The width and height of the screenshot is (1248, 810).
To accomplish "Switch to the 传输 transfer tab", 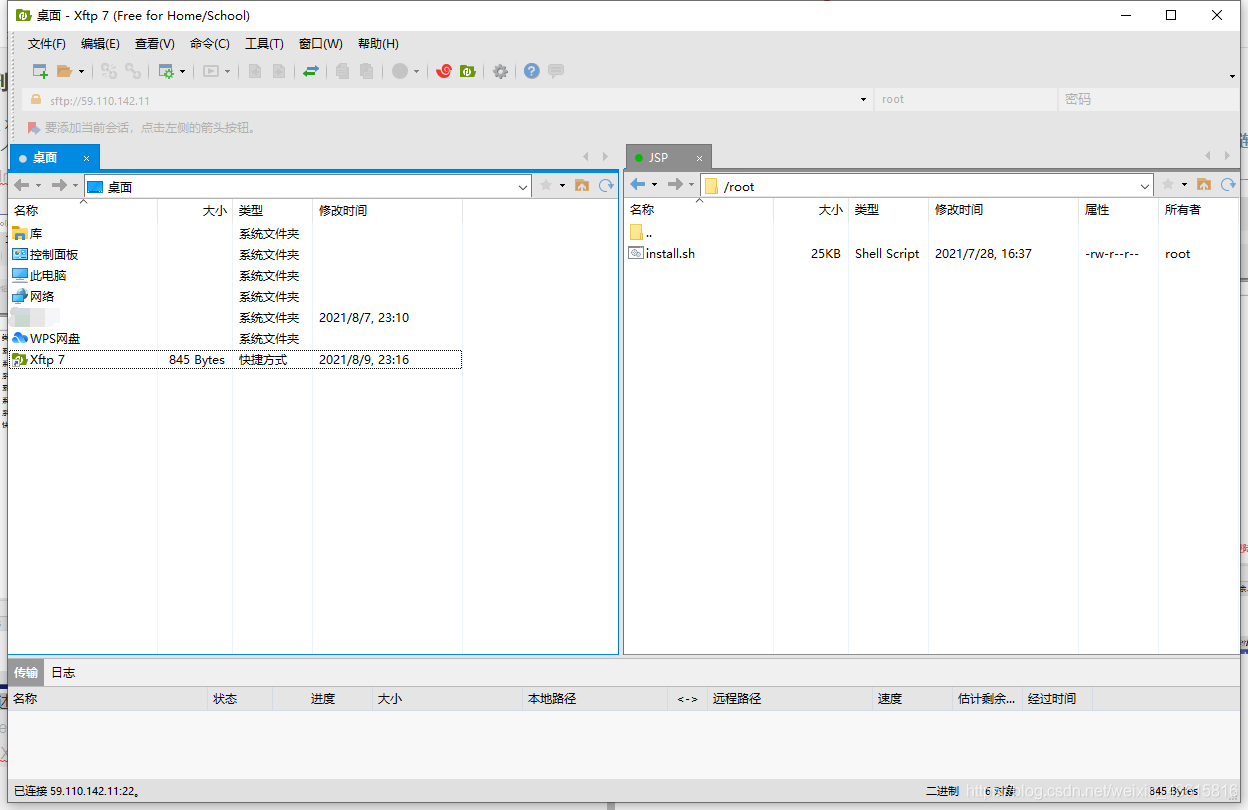I will coord(26,672).
